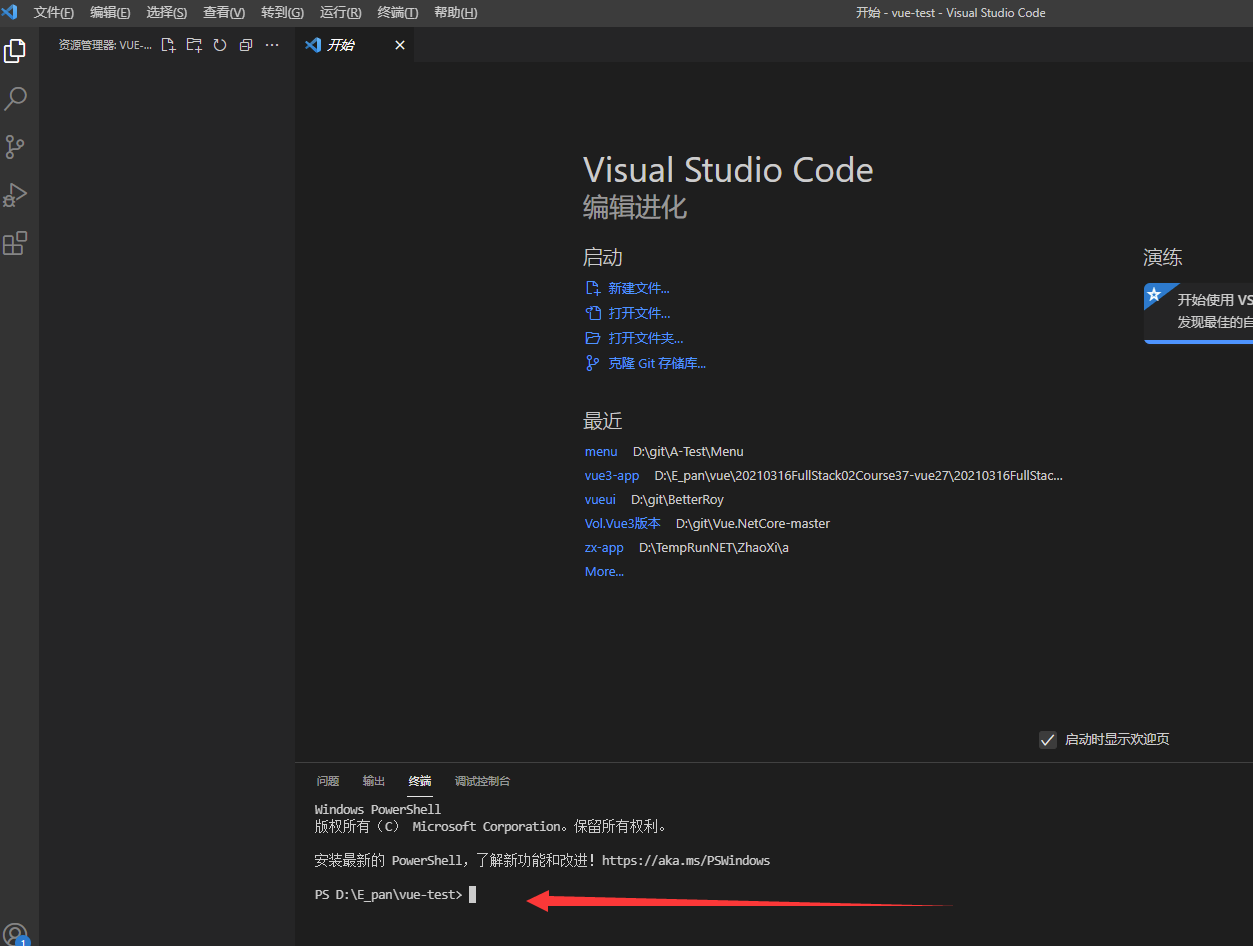Click 克隆 Git 存储库 link
This screenshot has height=946, width=1253.
tap(656, 363)
